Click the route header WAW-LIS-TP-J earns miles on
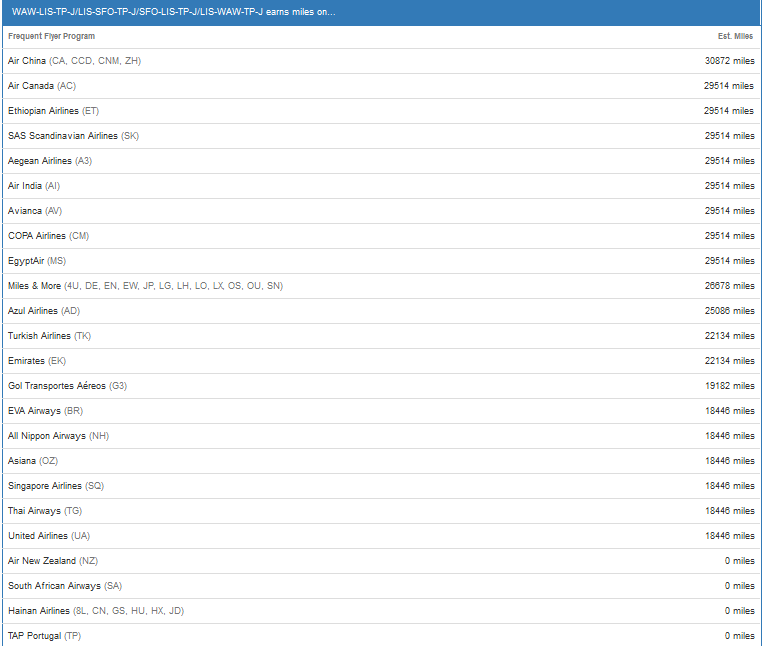This screenshot has width=762, height=646. [x=173, y=12]
